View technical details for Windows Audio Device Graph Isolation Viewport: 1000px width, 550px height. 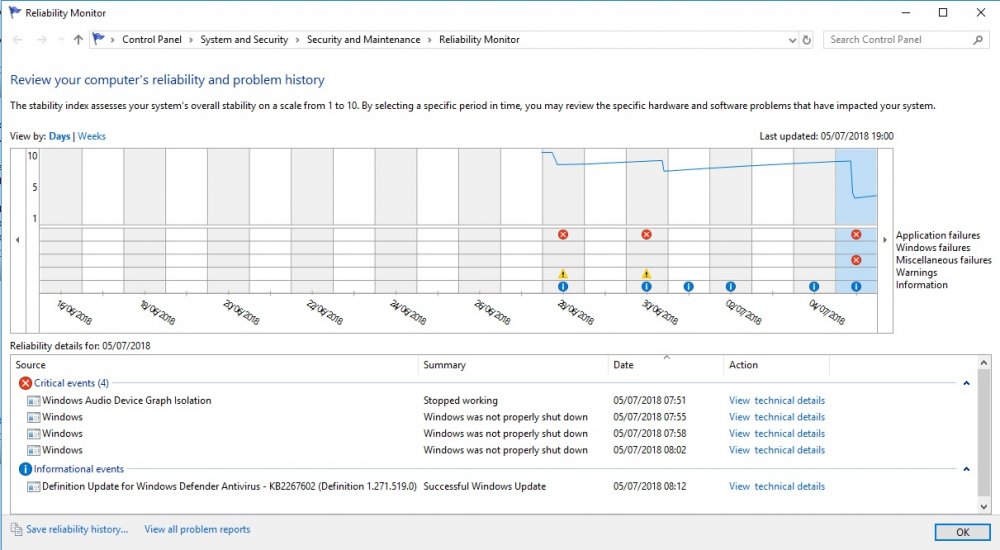777,400
